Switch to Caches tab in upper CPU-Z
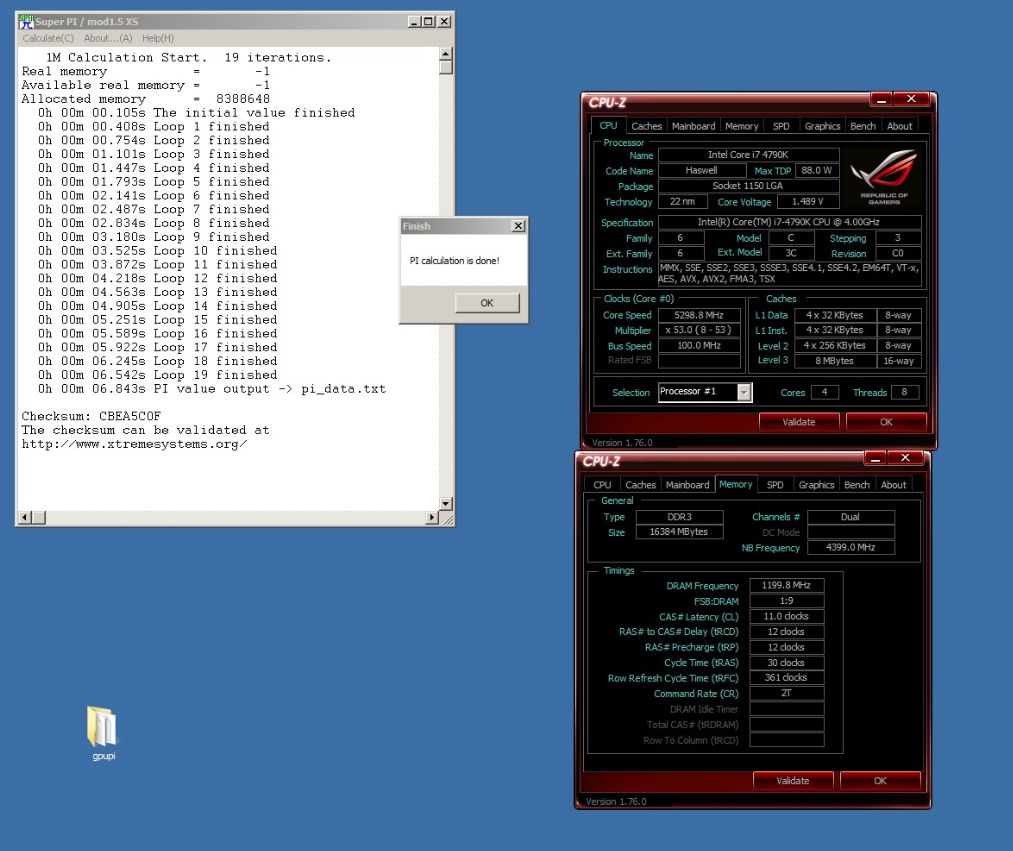The height and width of the screenshot is (851, 1013). coord(646,126)
